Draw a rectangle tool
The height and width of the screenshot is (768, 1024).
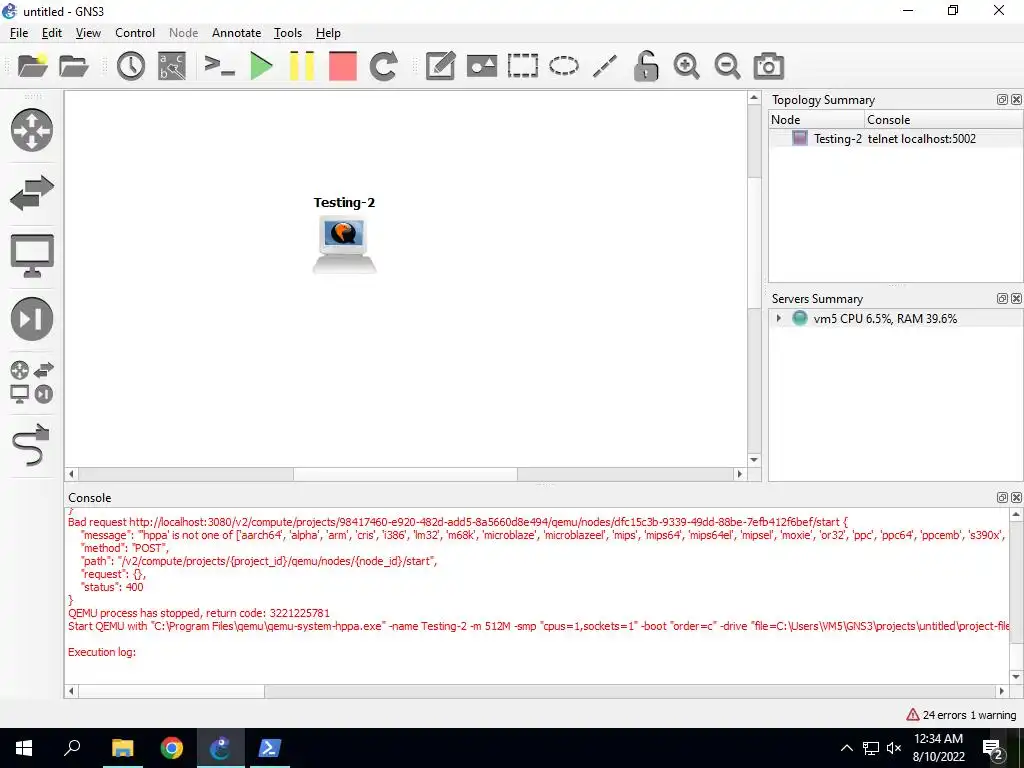[522, 66]
